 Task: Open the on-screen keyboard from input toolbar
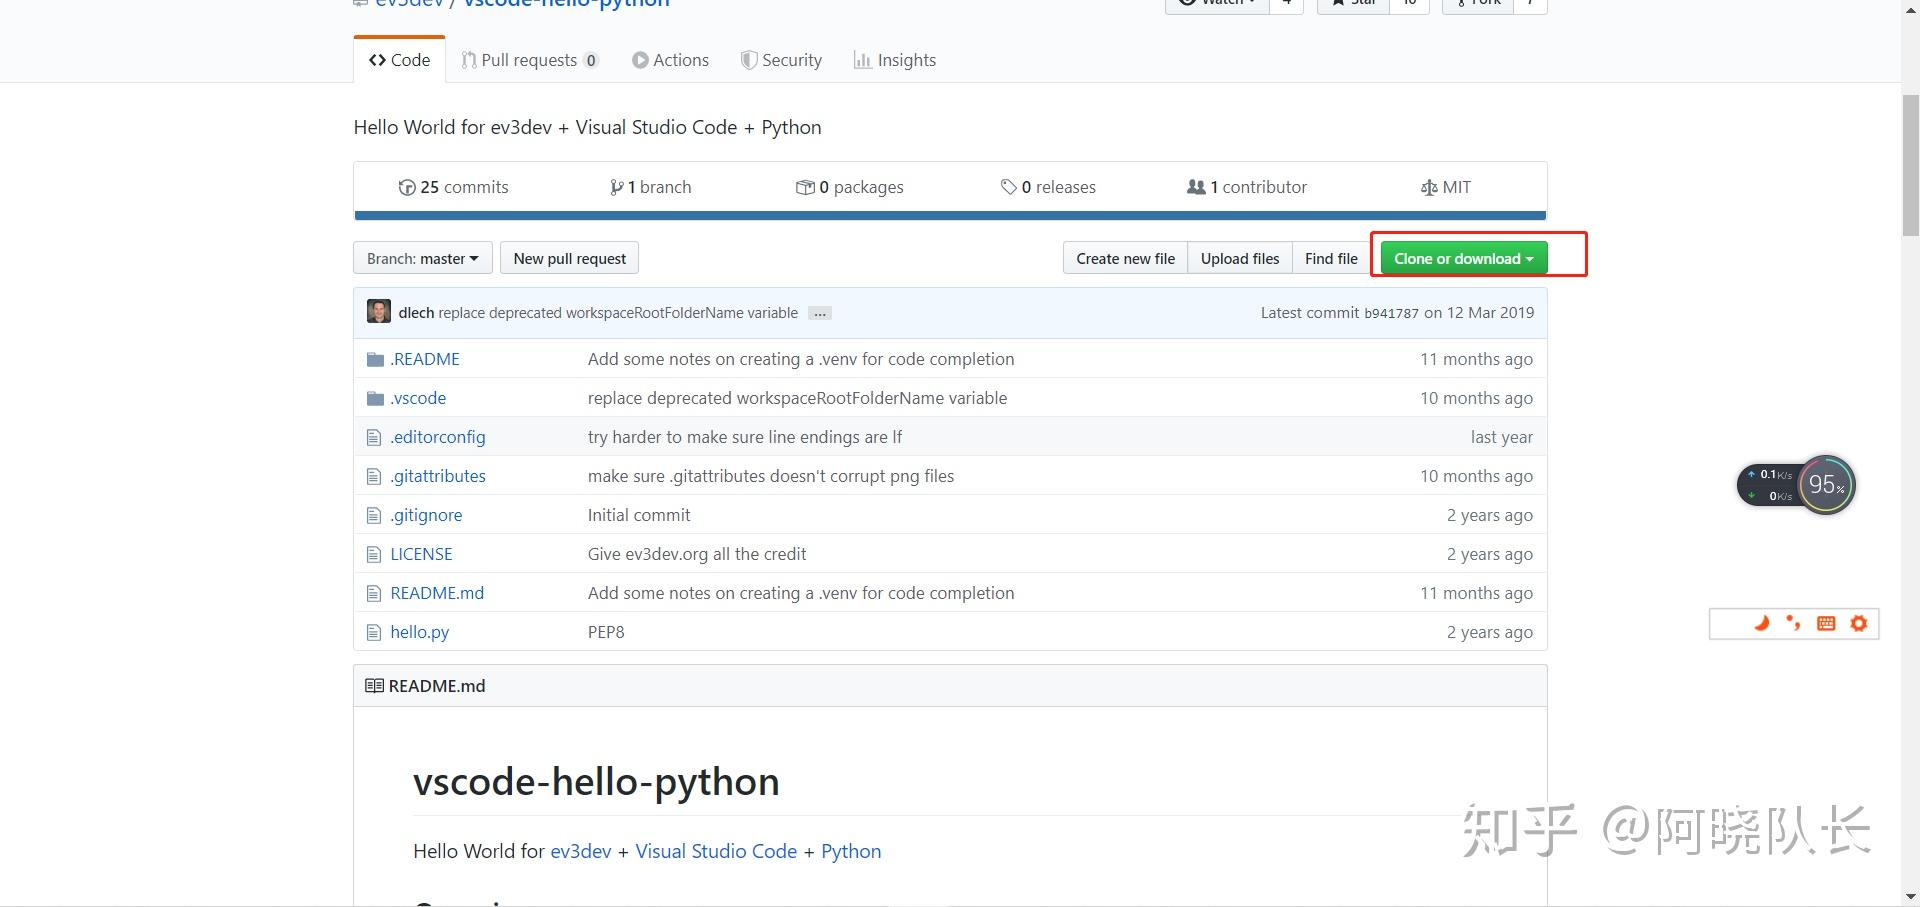(1826, 623)
